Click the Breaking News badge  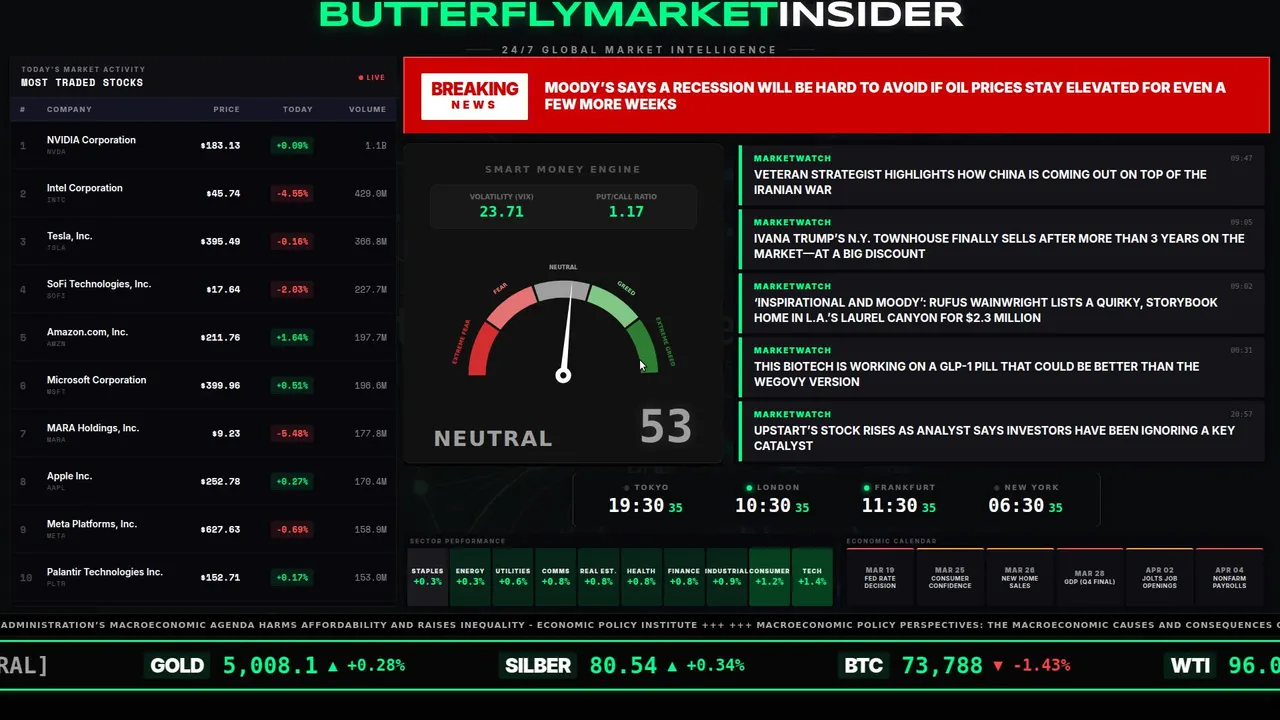[x=474, y=96]
